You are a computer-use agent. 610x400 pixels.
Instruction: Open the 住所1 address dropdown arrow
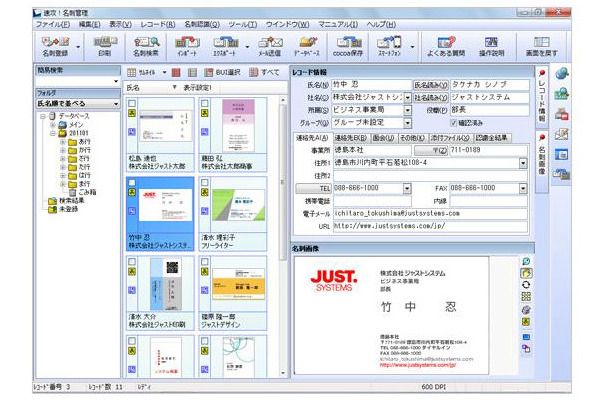point(523,163)
